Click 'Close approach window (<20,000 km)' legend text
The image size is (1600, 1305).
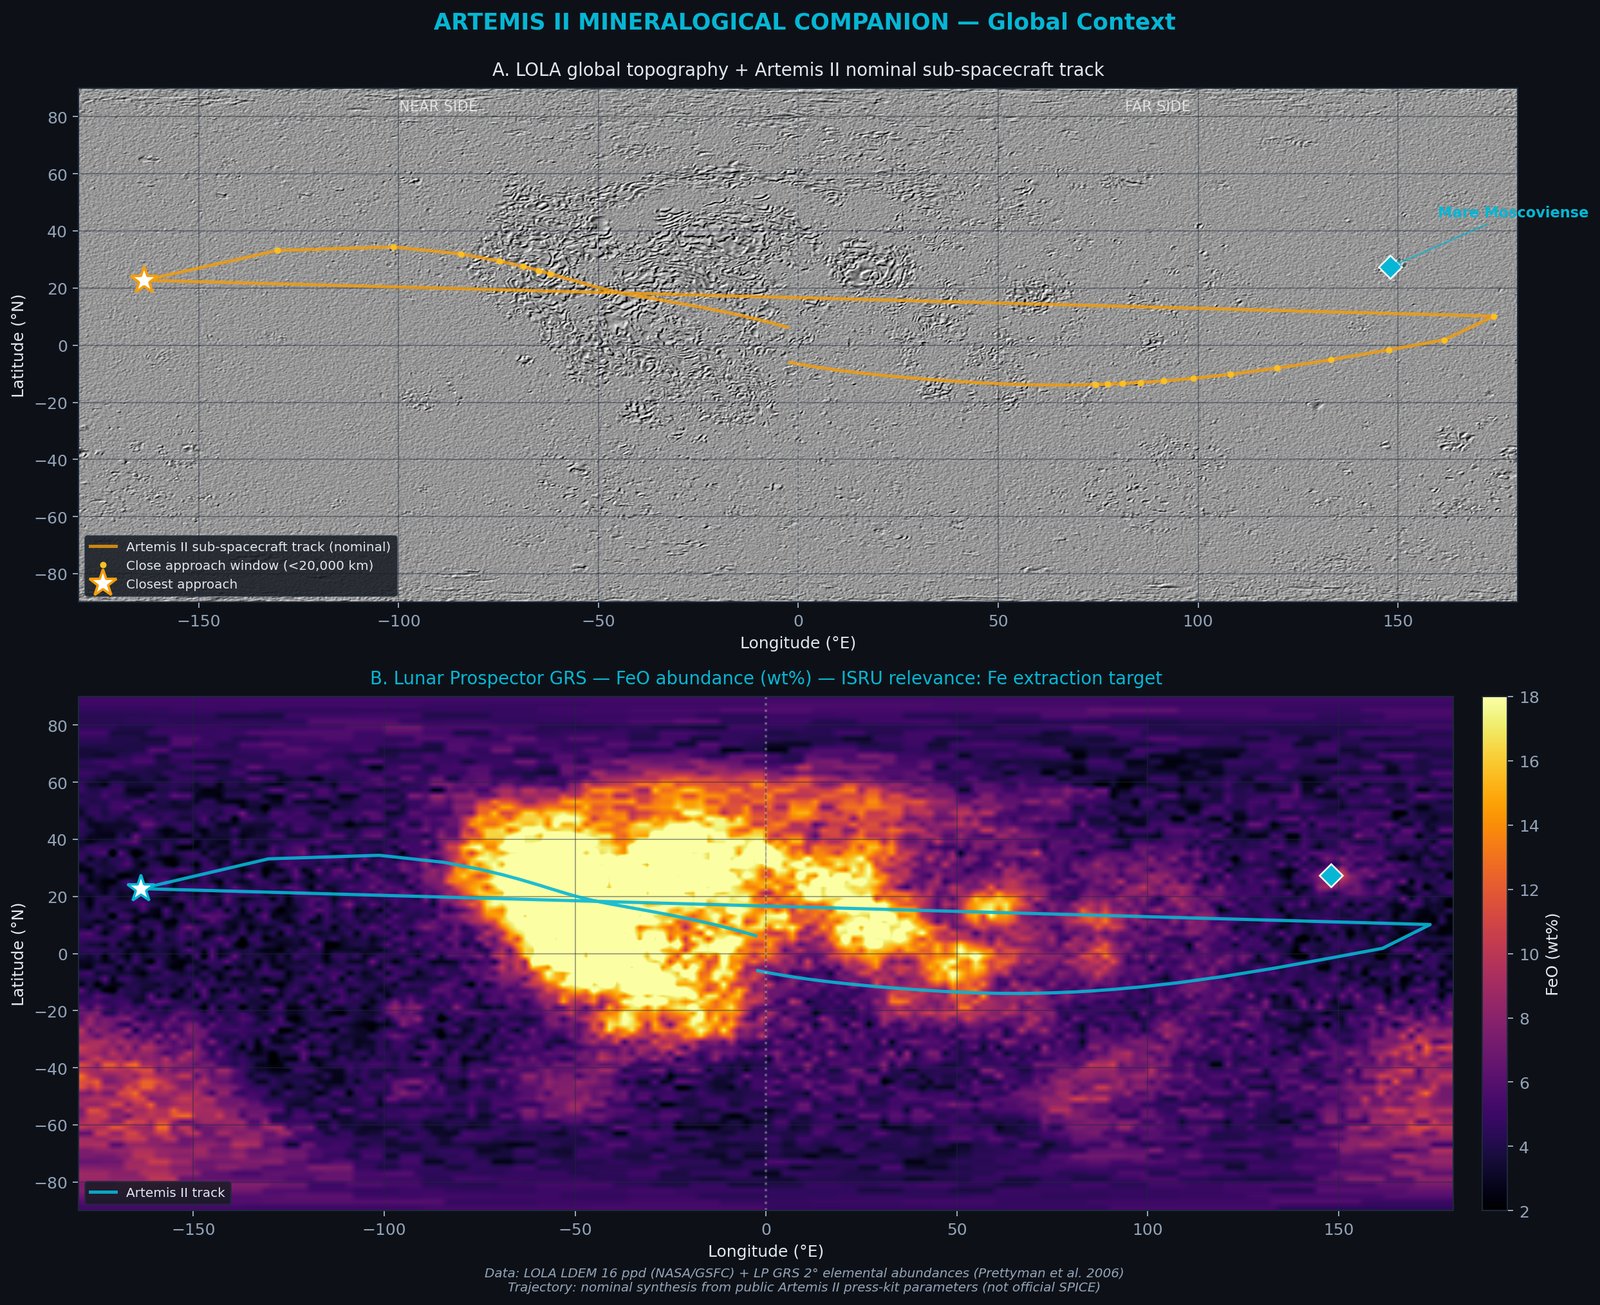pyautogui.click(x=250, y=566)
